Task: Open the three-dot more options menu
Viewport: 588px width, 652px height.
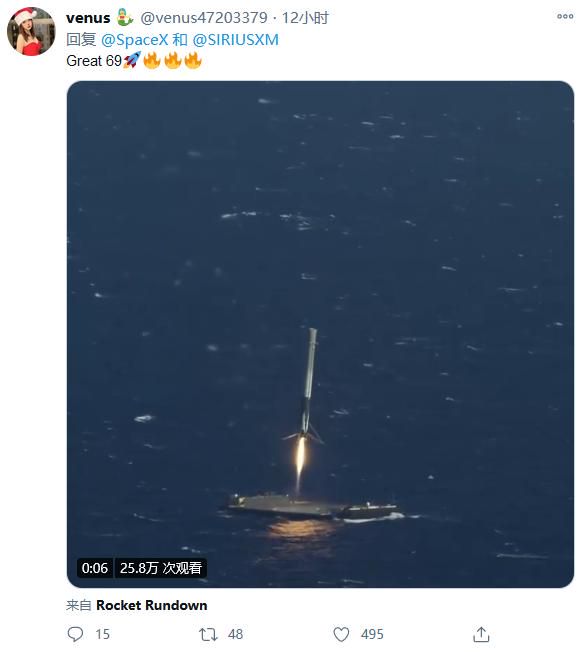Action: [x=565, y=16]
